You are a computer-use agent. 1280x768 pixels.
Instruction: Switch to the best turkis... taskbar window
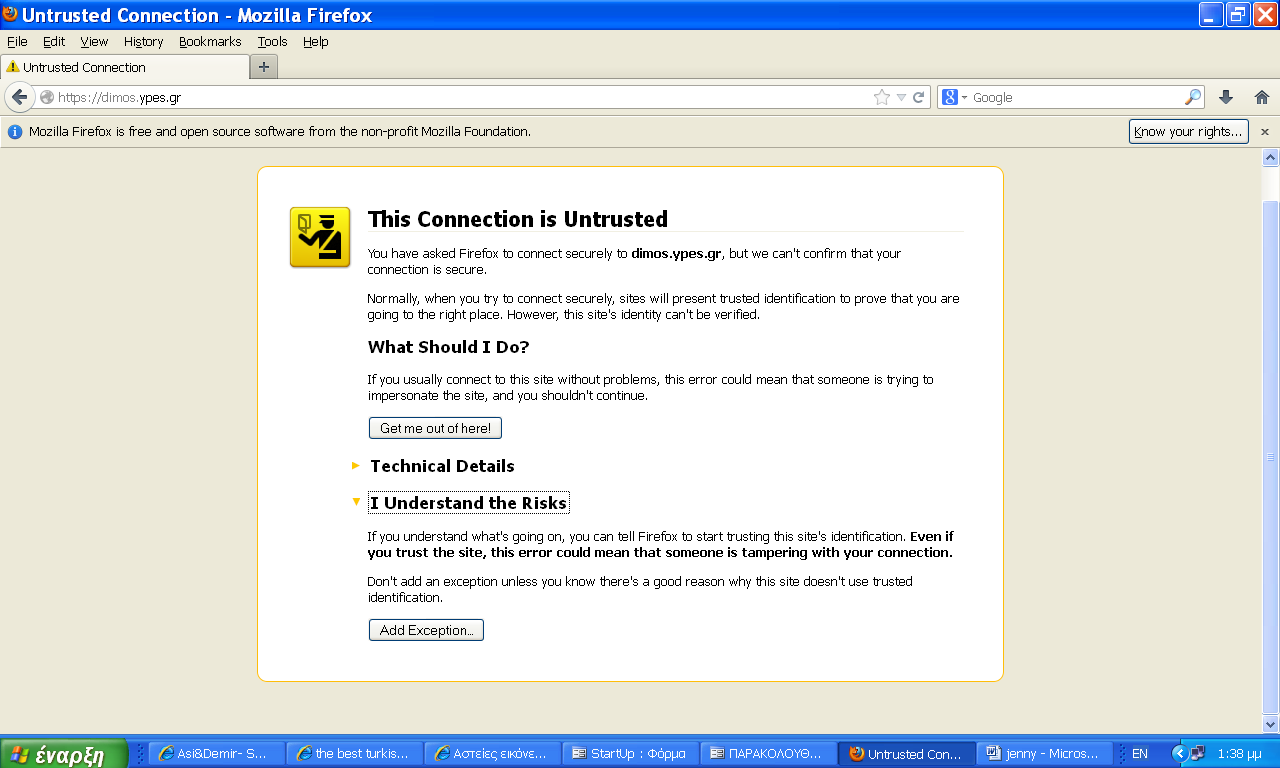[x=354, y=754]
